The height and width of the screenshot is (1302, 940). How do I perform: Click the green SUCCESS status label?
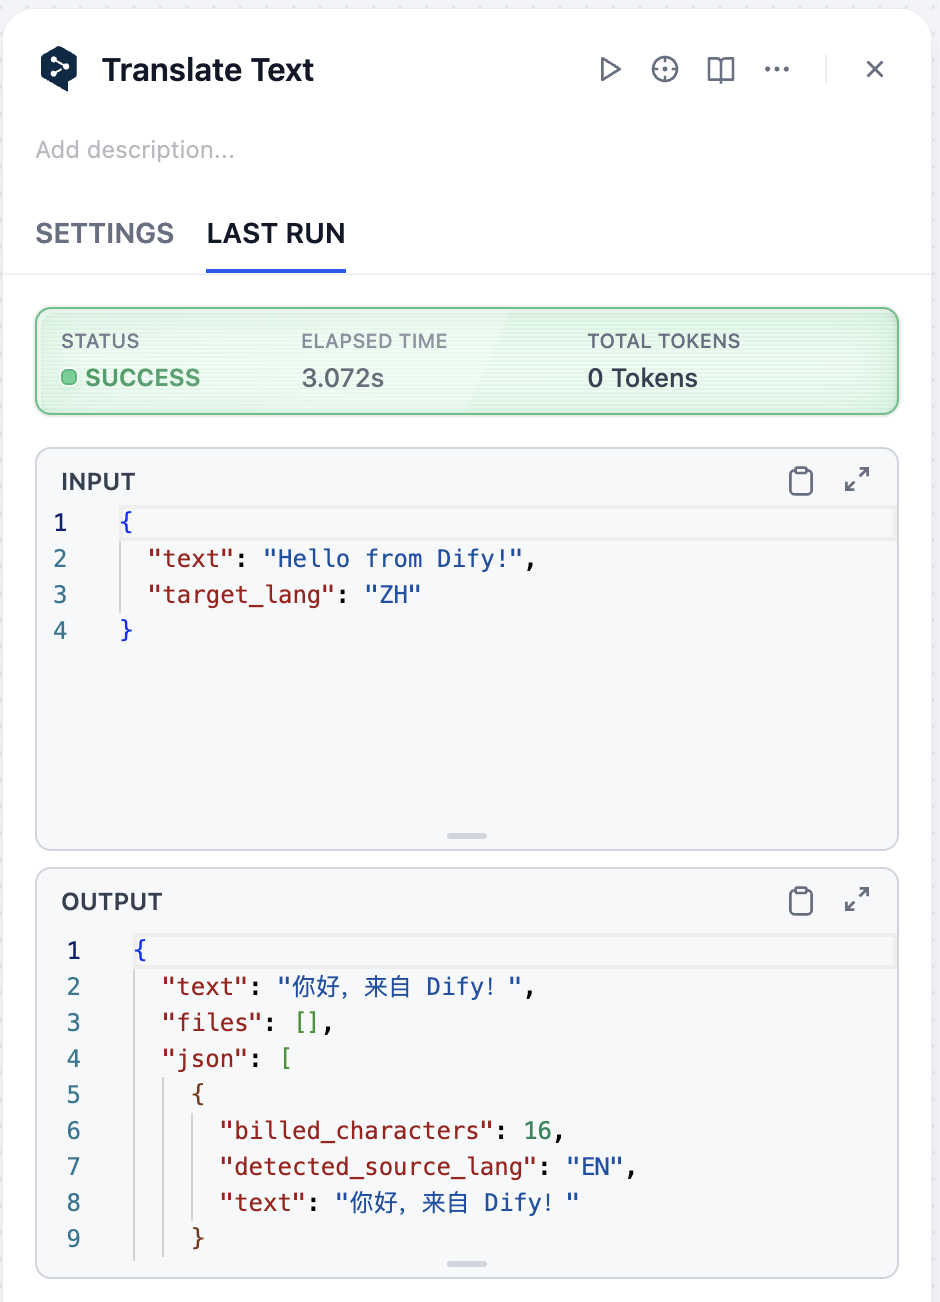coord(142,378)
